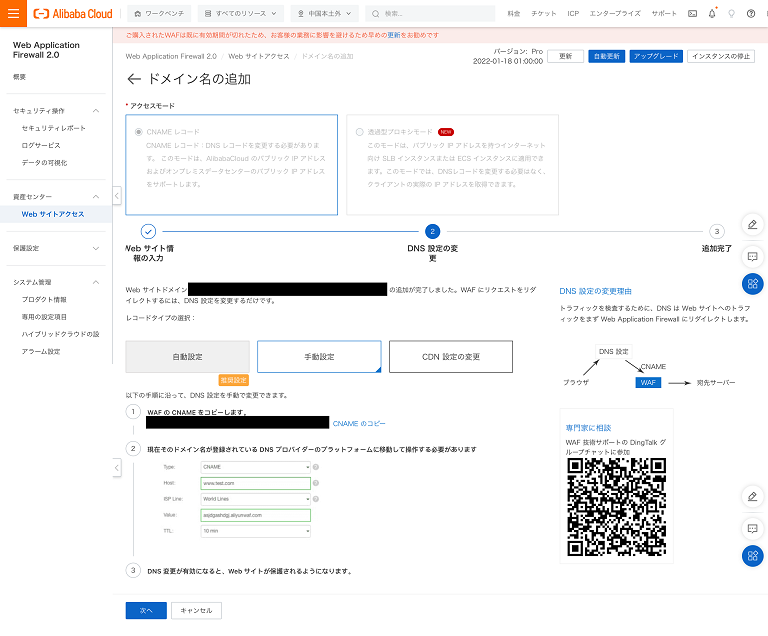The height and width of the screenshot is (636, 768).
Task: Click the 検索 search input field
Action: (x=435, y=14)
